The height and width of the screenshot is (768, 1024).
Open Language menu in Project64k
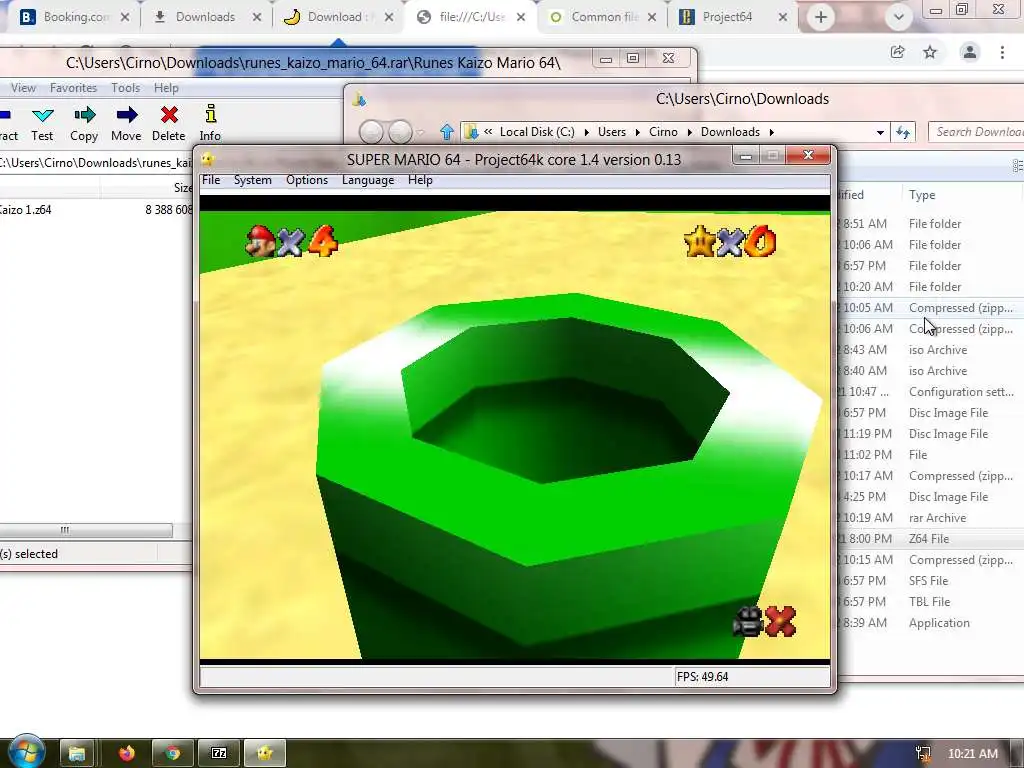point(368,180)
